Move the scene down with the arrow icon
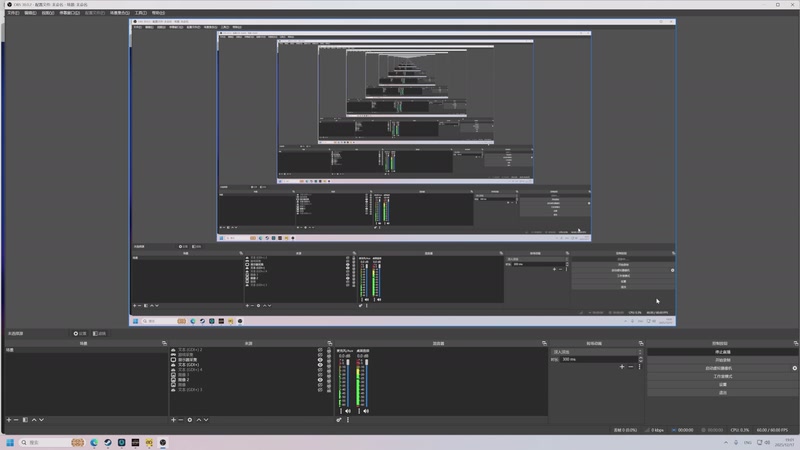Screen dimensions: 800x450 coord(41,420)
